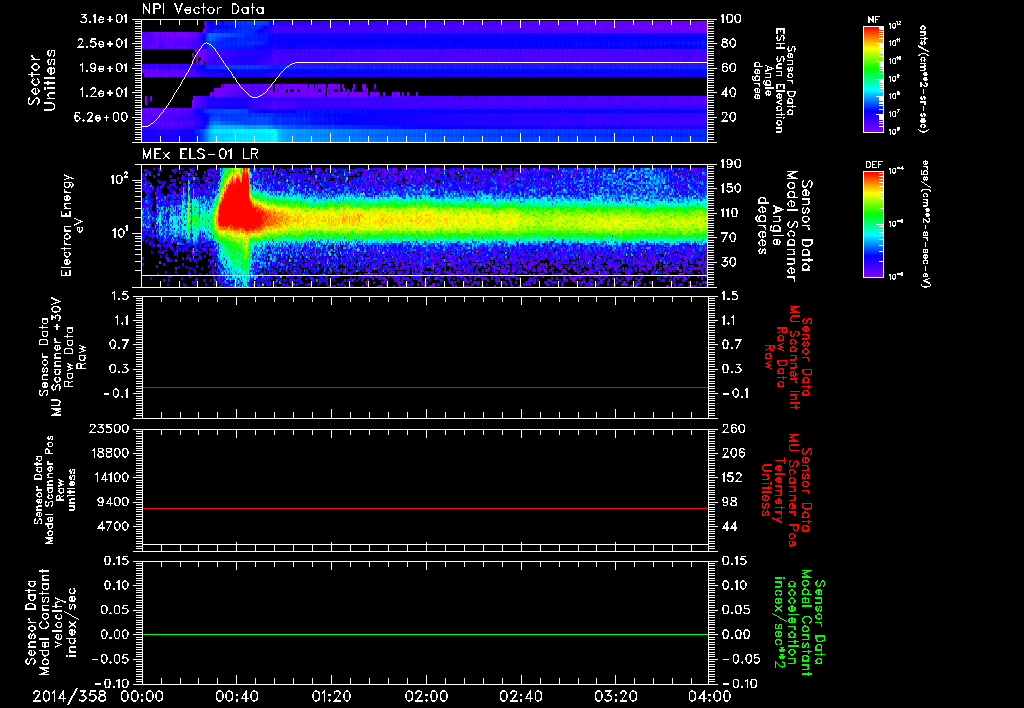The width and height of the screenshot is (1024, 708).
Task: Click the 'DEF' color bar title
Action: pos(873,165)
